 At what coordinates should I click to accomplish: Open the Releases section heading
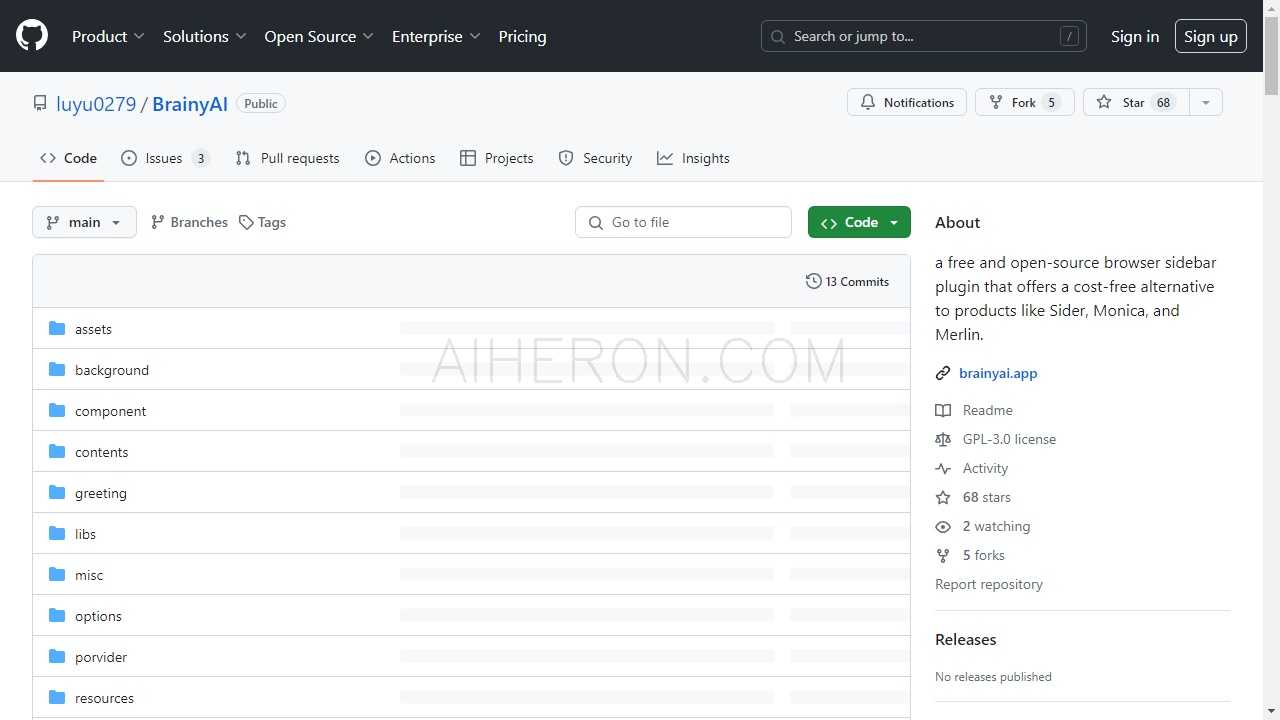(966, 640)
